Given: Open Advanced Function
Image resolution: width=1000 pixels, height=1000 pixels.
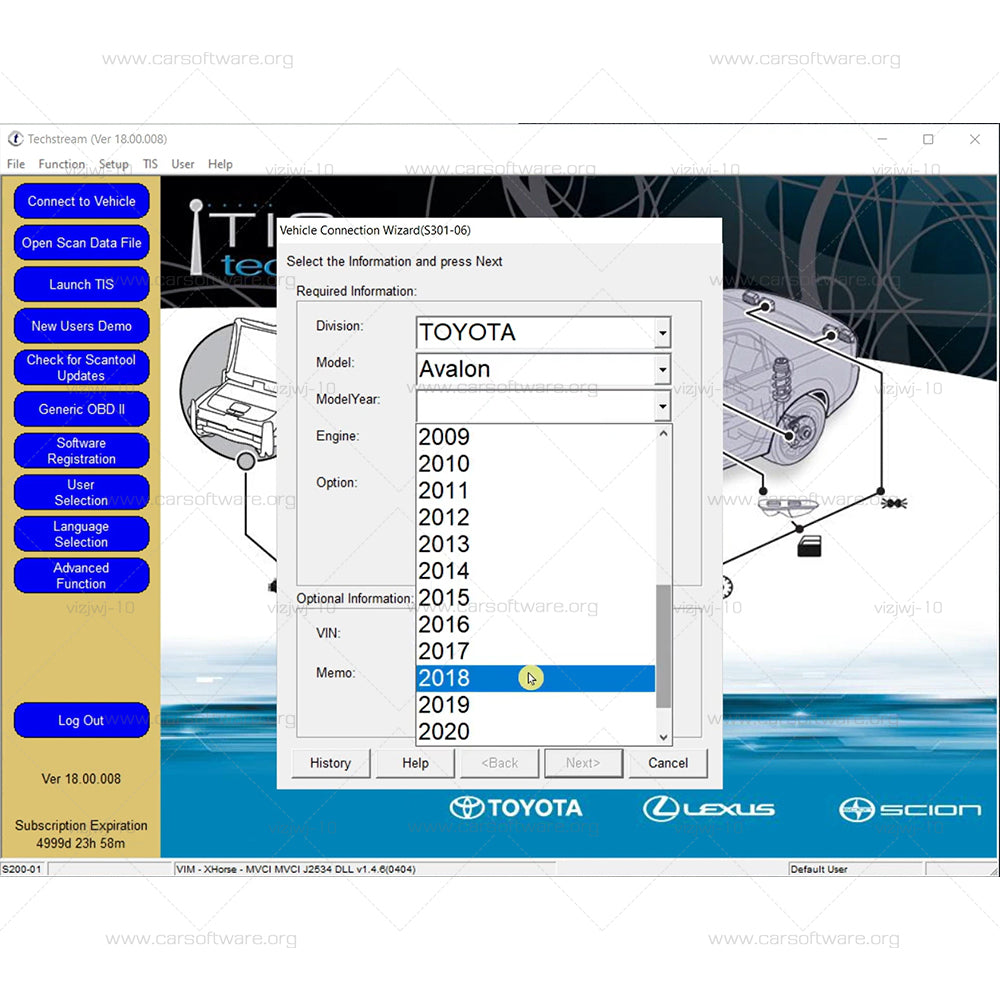Looking at the screenshot, I should point(81,575).
